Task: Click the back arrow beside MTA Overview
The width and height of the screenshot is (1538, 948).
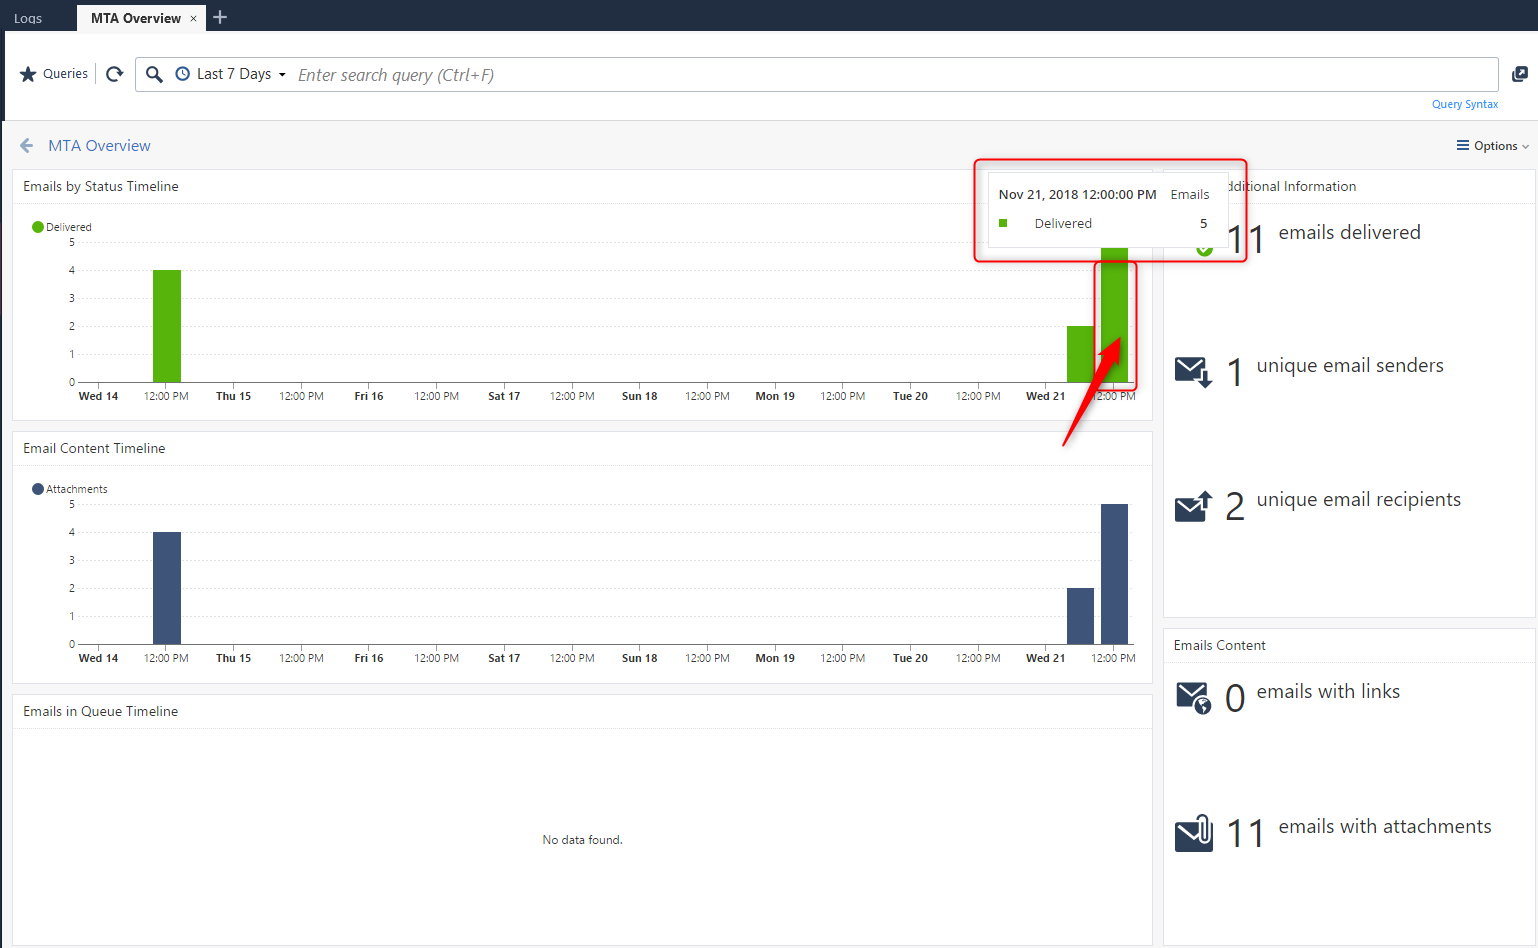Action: [27, 146]
